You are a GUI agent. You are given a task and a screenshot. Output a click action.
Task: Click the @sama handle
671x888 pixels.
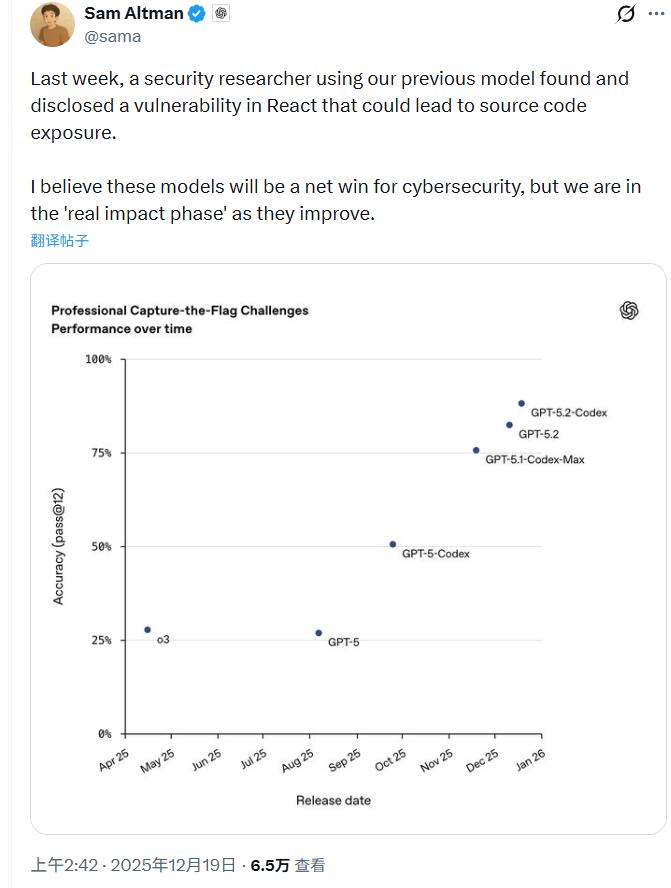pos(113,36)
